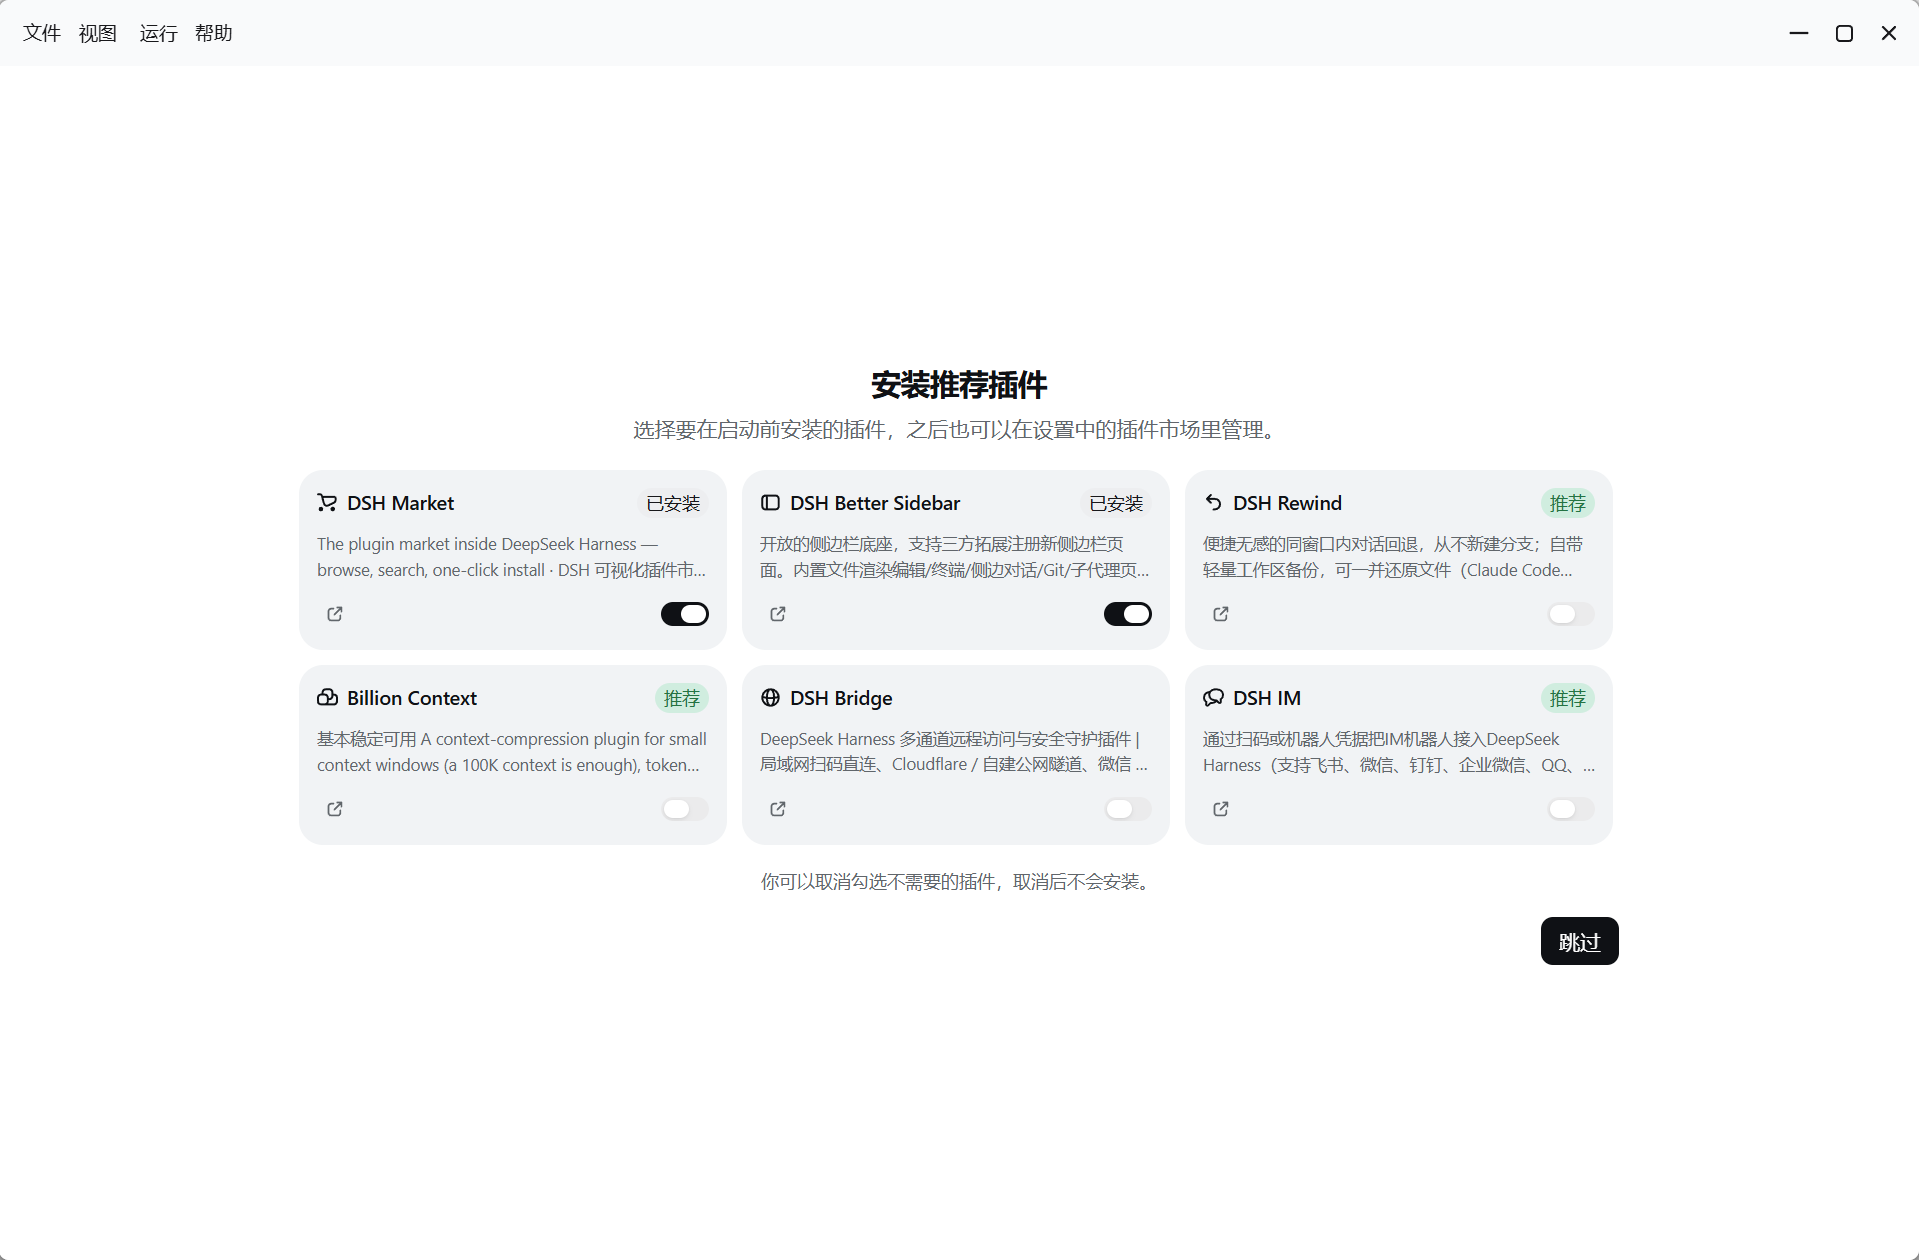Turn on the DSH IM toggle
The height and width of the screenshot is (1260, 1919).
click(1571, 809)
